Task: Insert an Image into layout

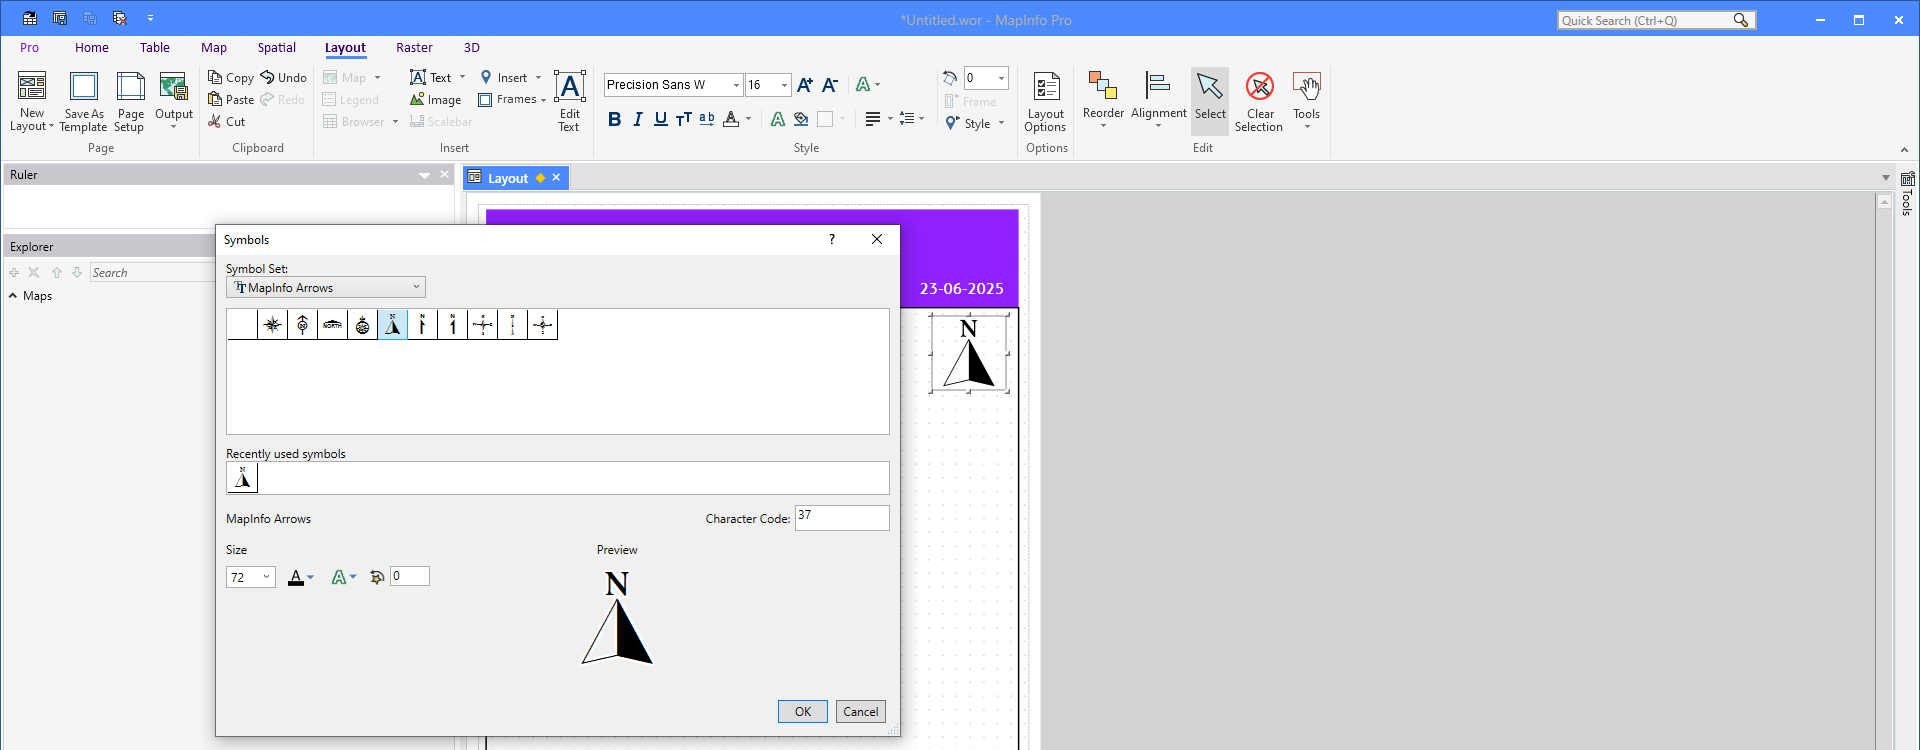Action: pos(435,99)
